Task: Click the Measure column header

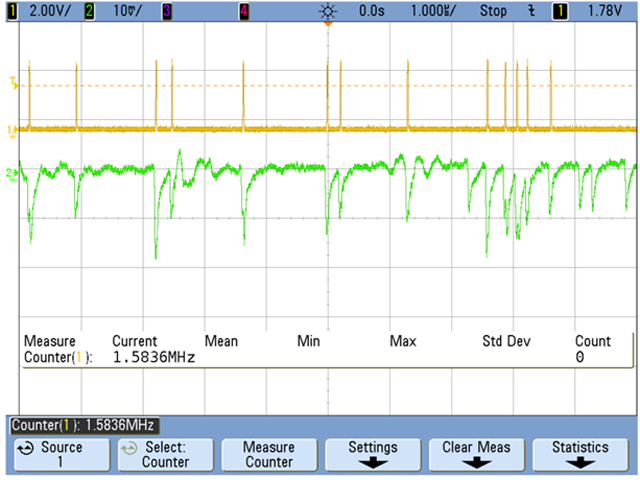Action: (x=49, y=341)
